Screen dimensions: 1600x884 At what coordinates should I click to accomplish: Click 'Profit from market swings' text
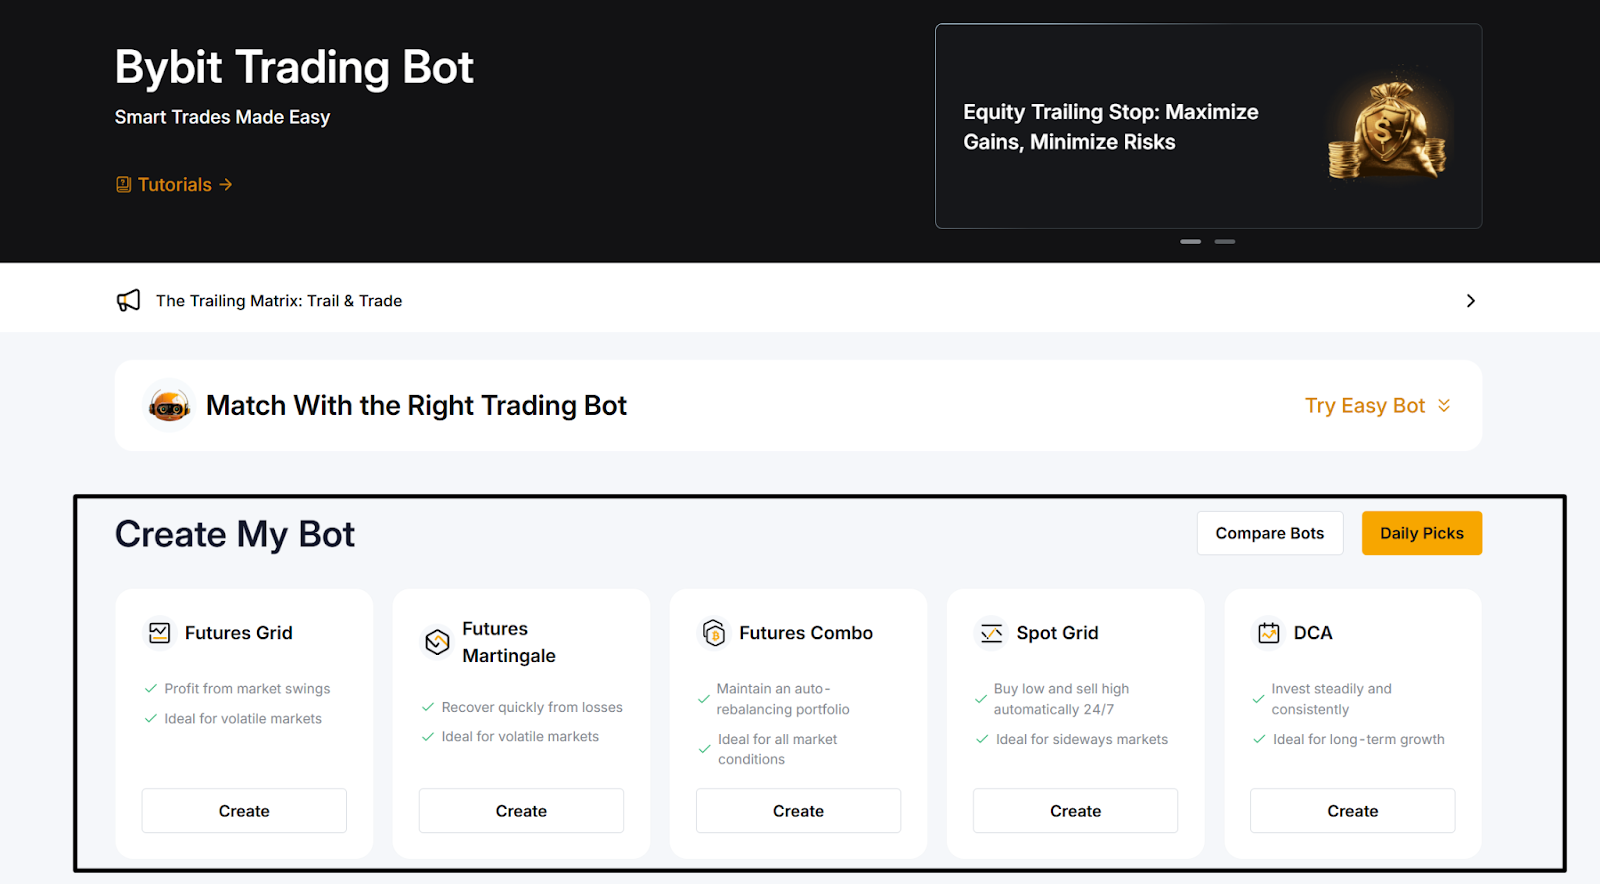(x=247, y=689)
